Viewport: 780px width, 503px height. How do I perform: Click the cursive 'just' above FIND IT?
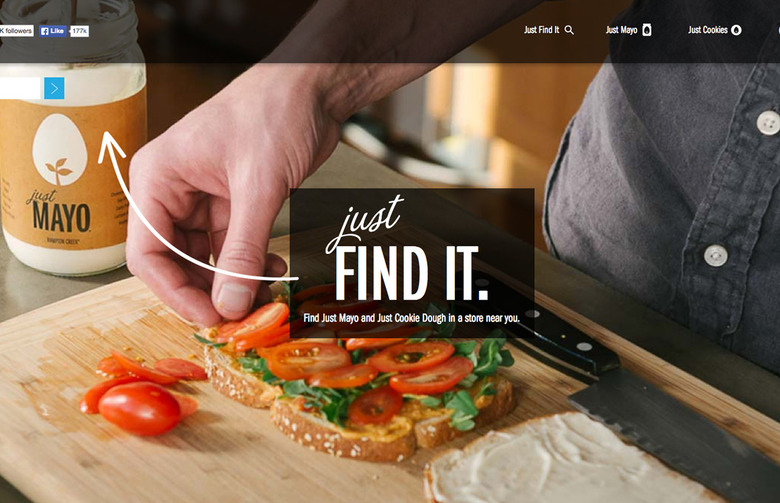coord(365,221)
